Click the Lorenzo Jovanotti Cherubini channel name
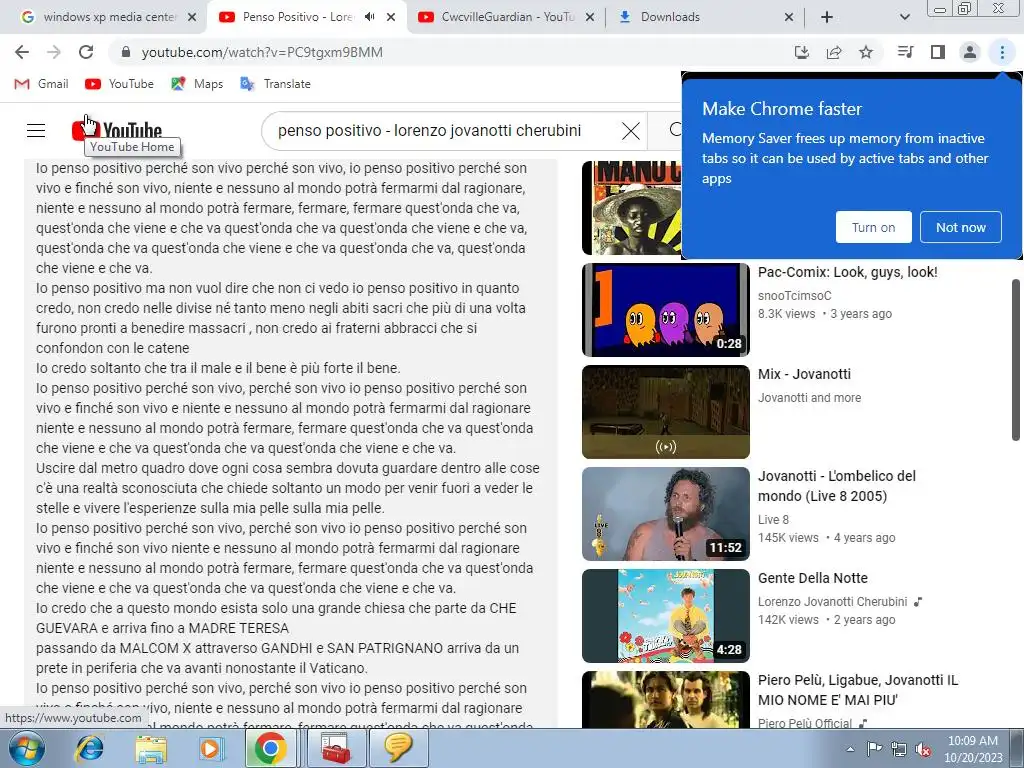Screen dimensions: 1024x768 coord(832,601)
